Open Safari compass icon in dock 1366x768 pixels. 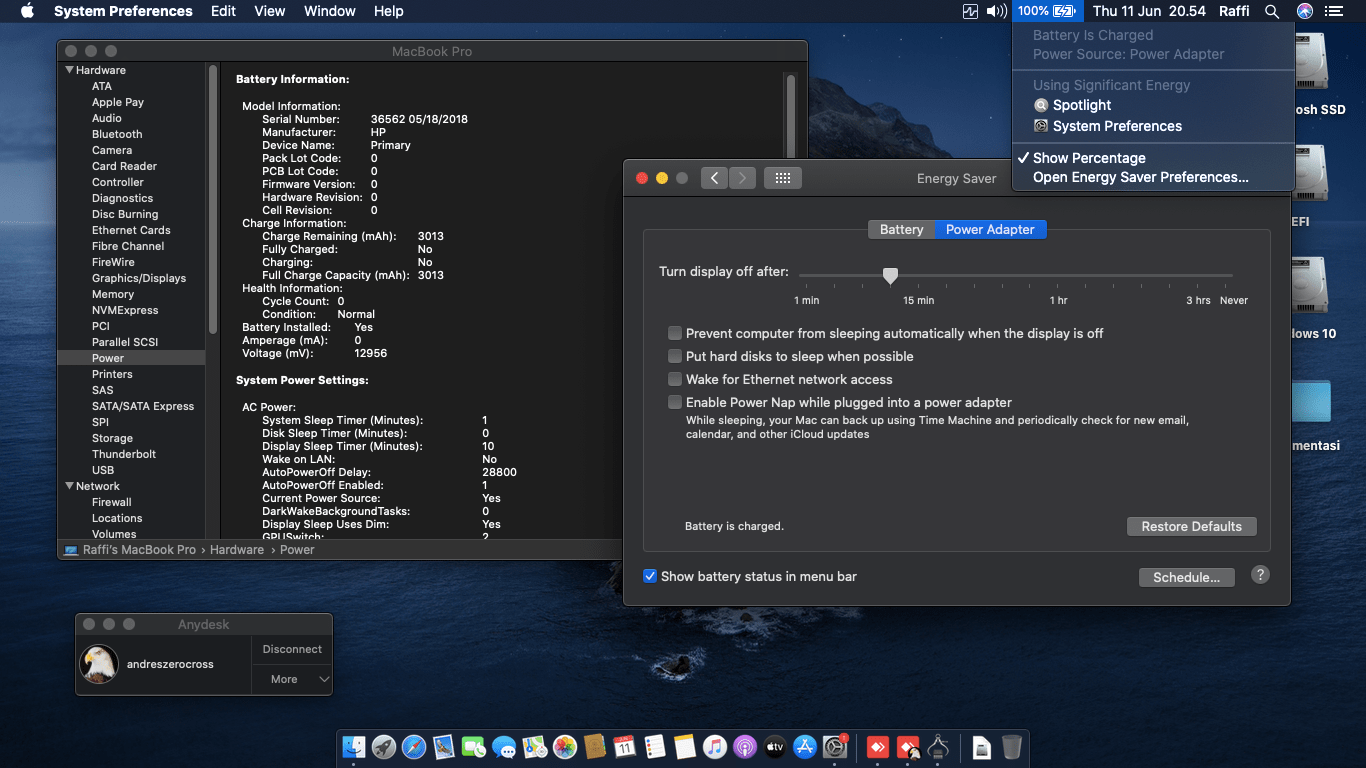414,747
